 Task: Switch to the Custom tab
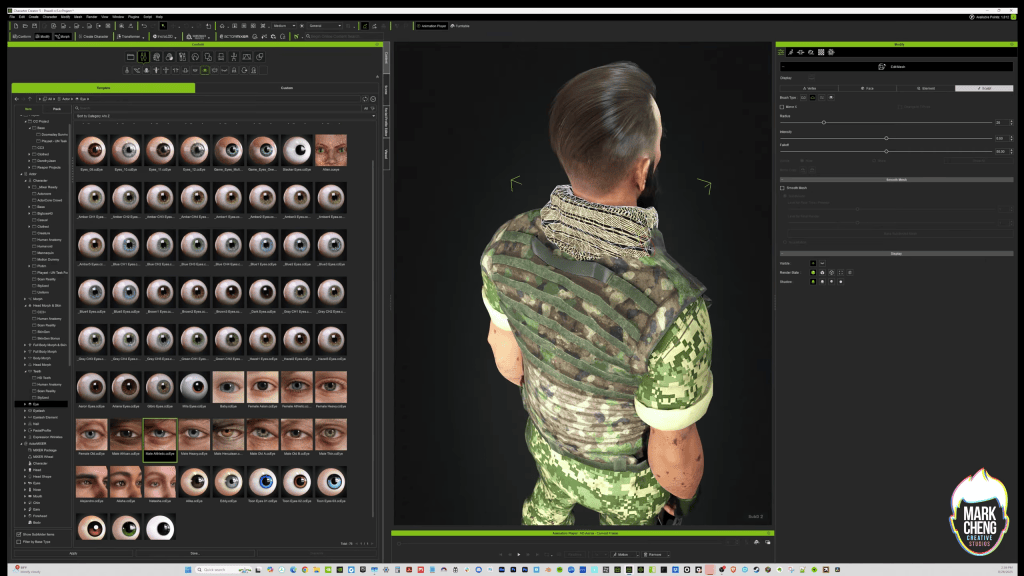click(287, 88)
